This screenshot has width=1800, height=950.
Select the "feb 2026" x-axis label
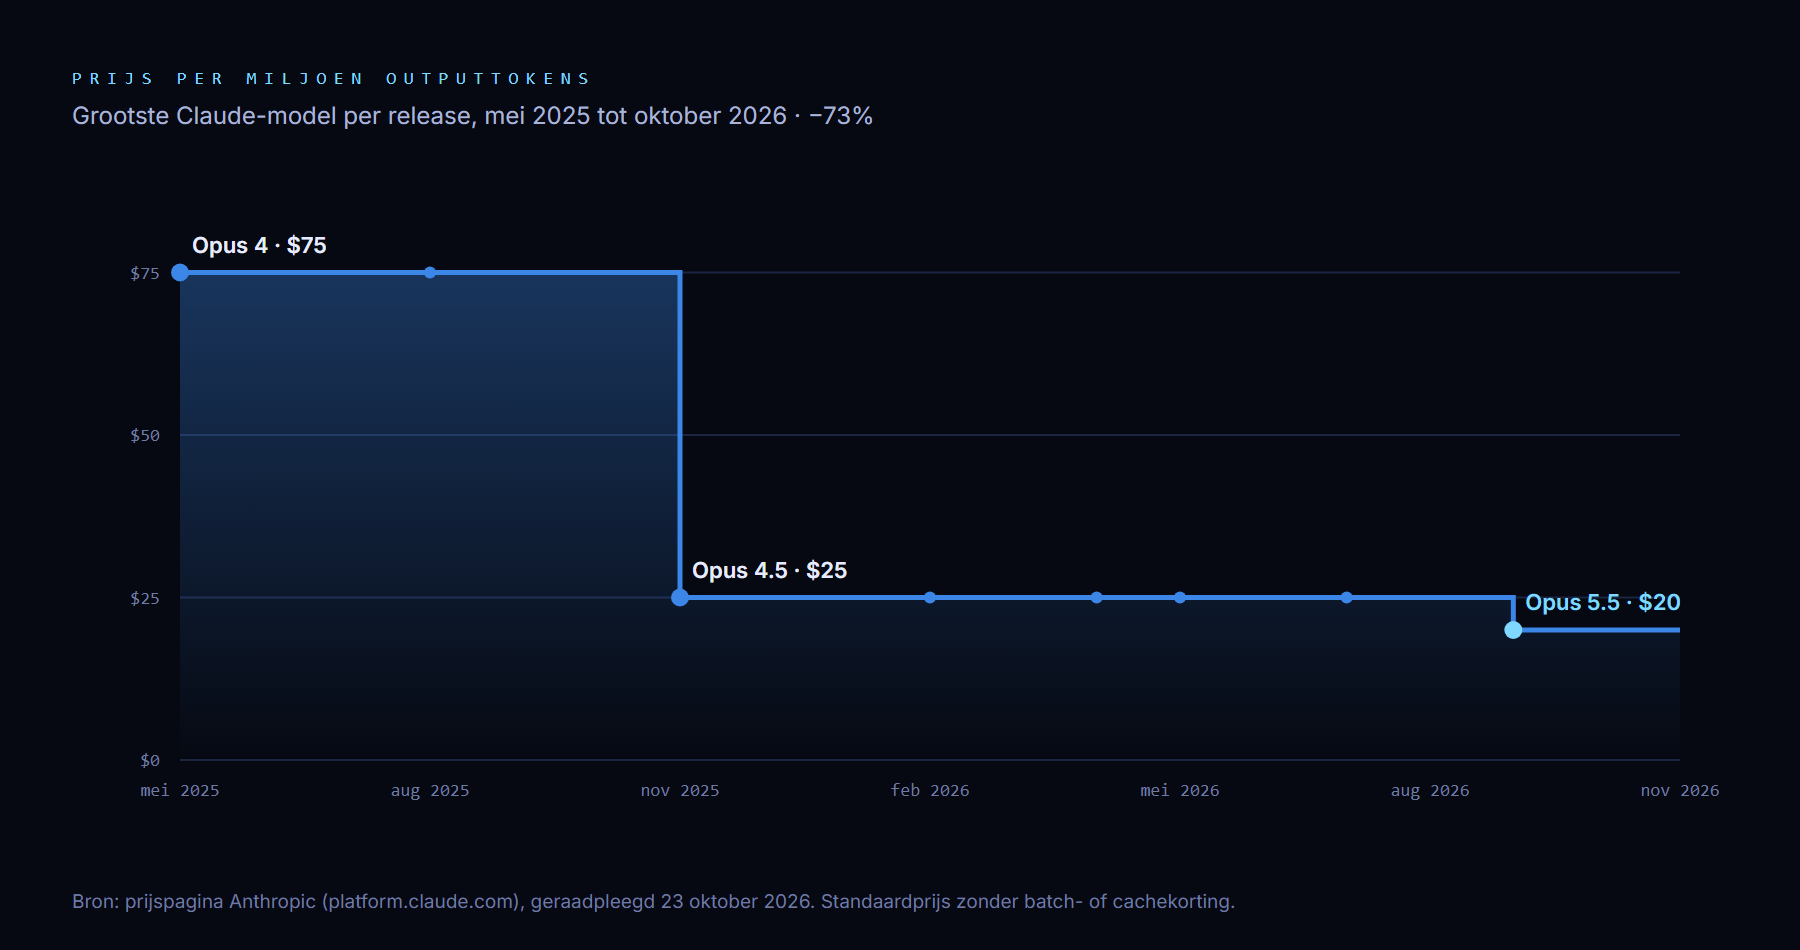(930, 790)
